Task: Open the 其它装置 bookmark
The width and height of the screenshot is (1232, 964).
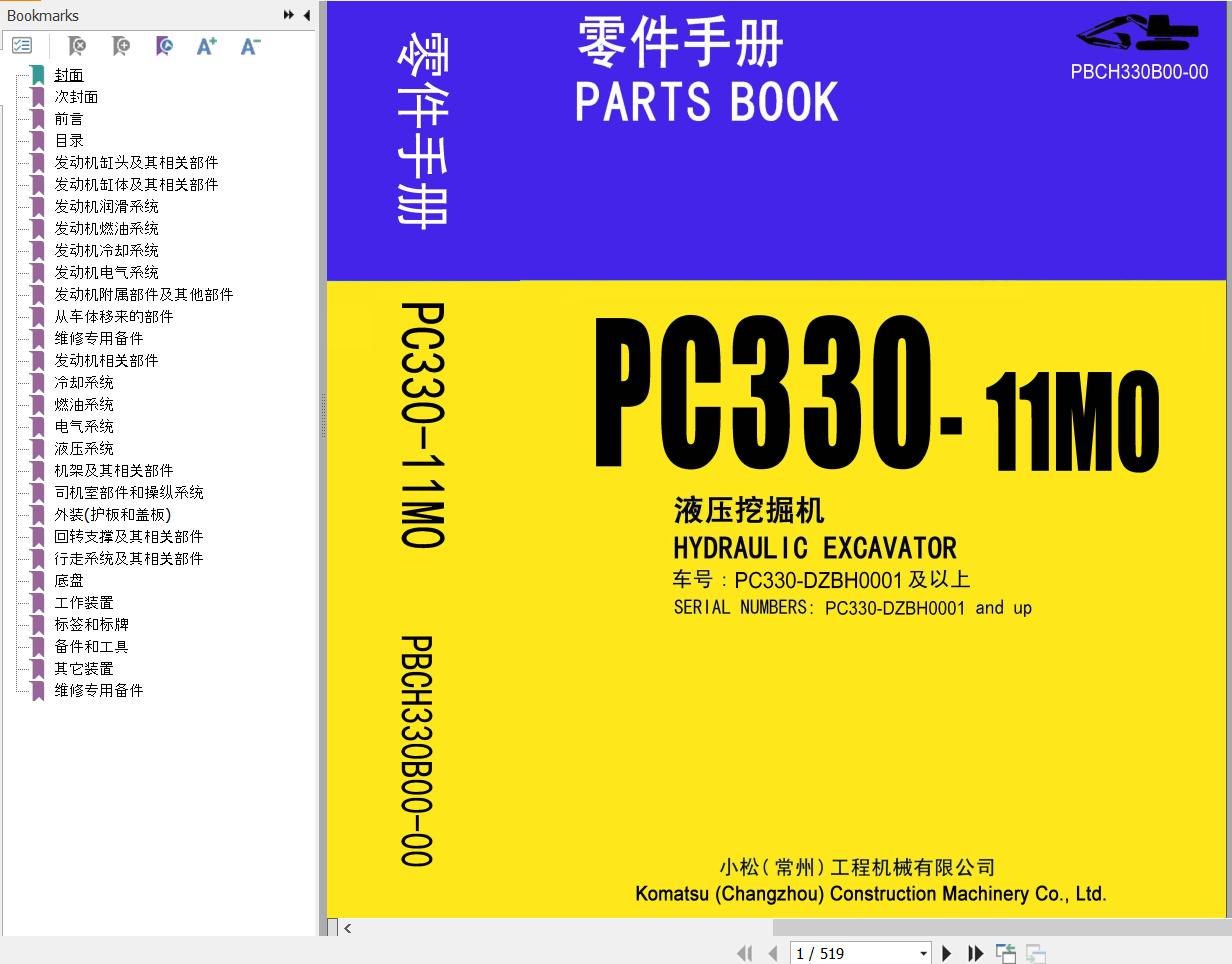Action: tap(84, 669)
